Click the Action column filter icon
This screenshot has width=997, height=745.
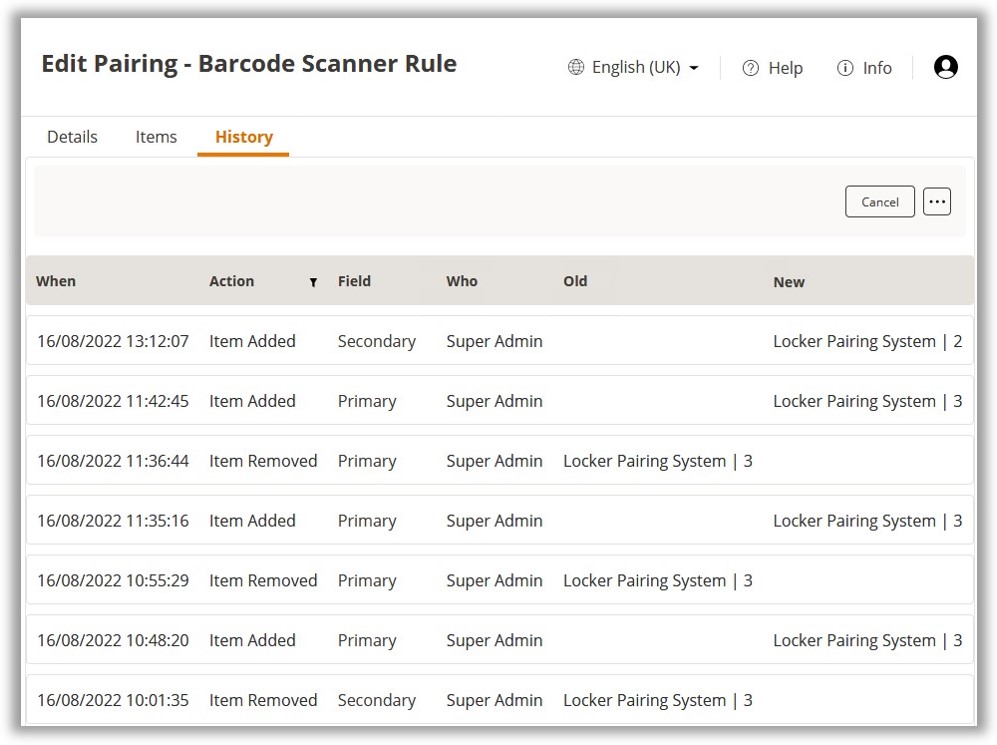(313, 283)
